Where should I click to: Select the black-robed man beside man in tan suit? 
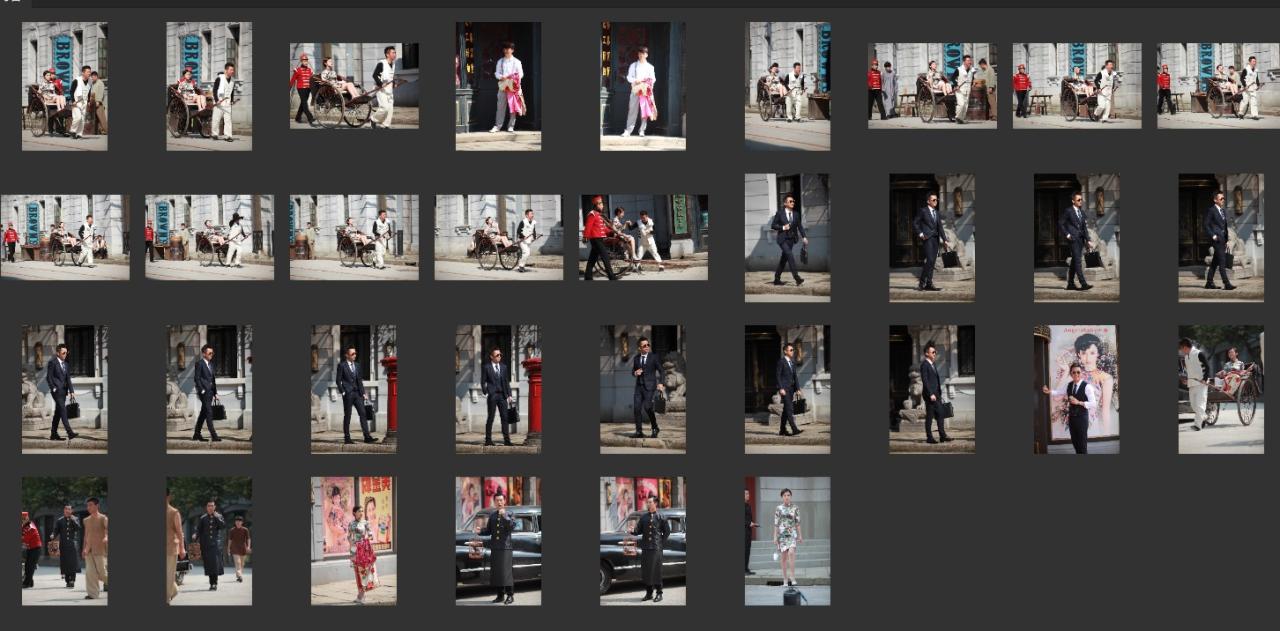[x=64, y=540]
